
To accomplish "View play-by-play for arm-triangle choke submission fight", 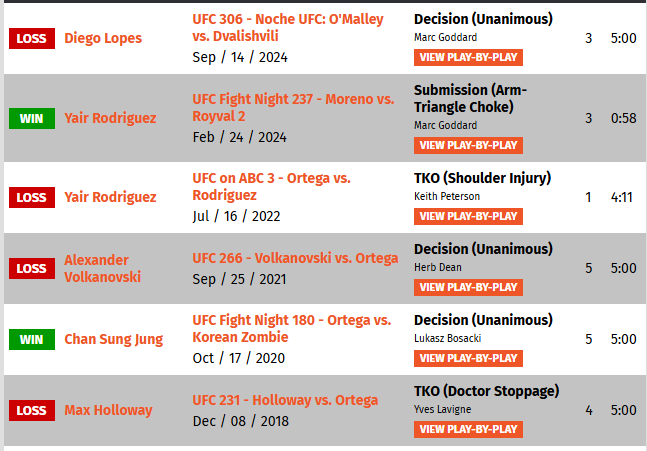I will [468, 145].
